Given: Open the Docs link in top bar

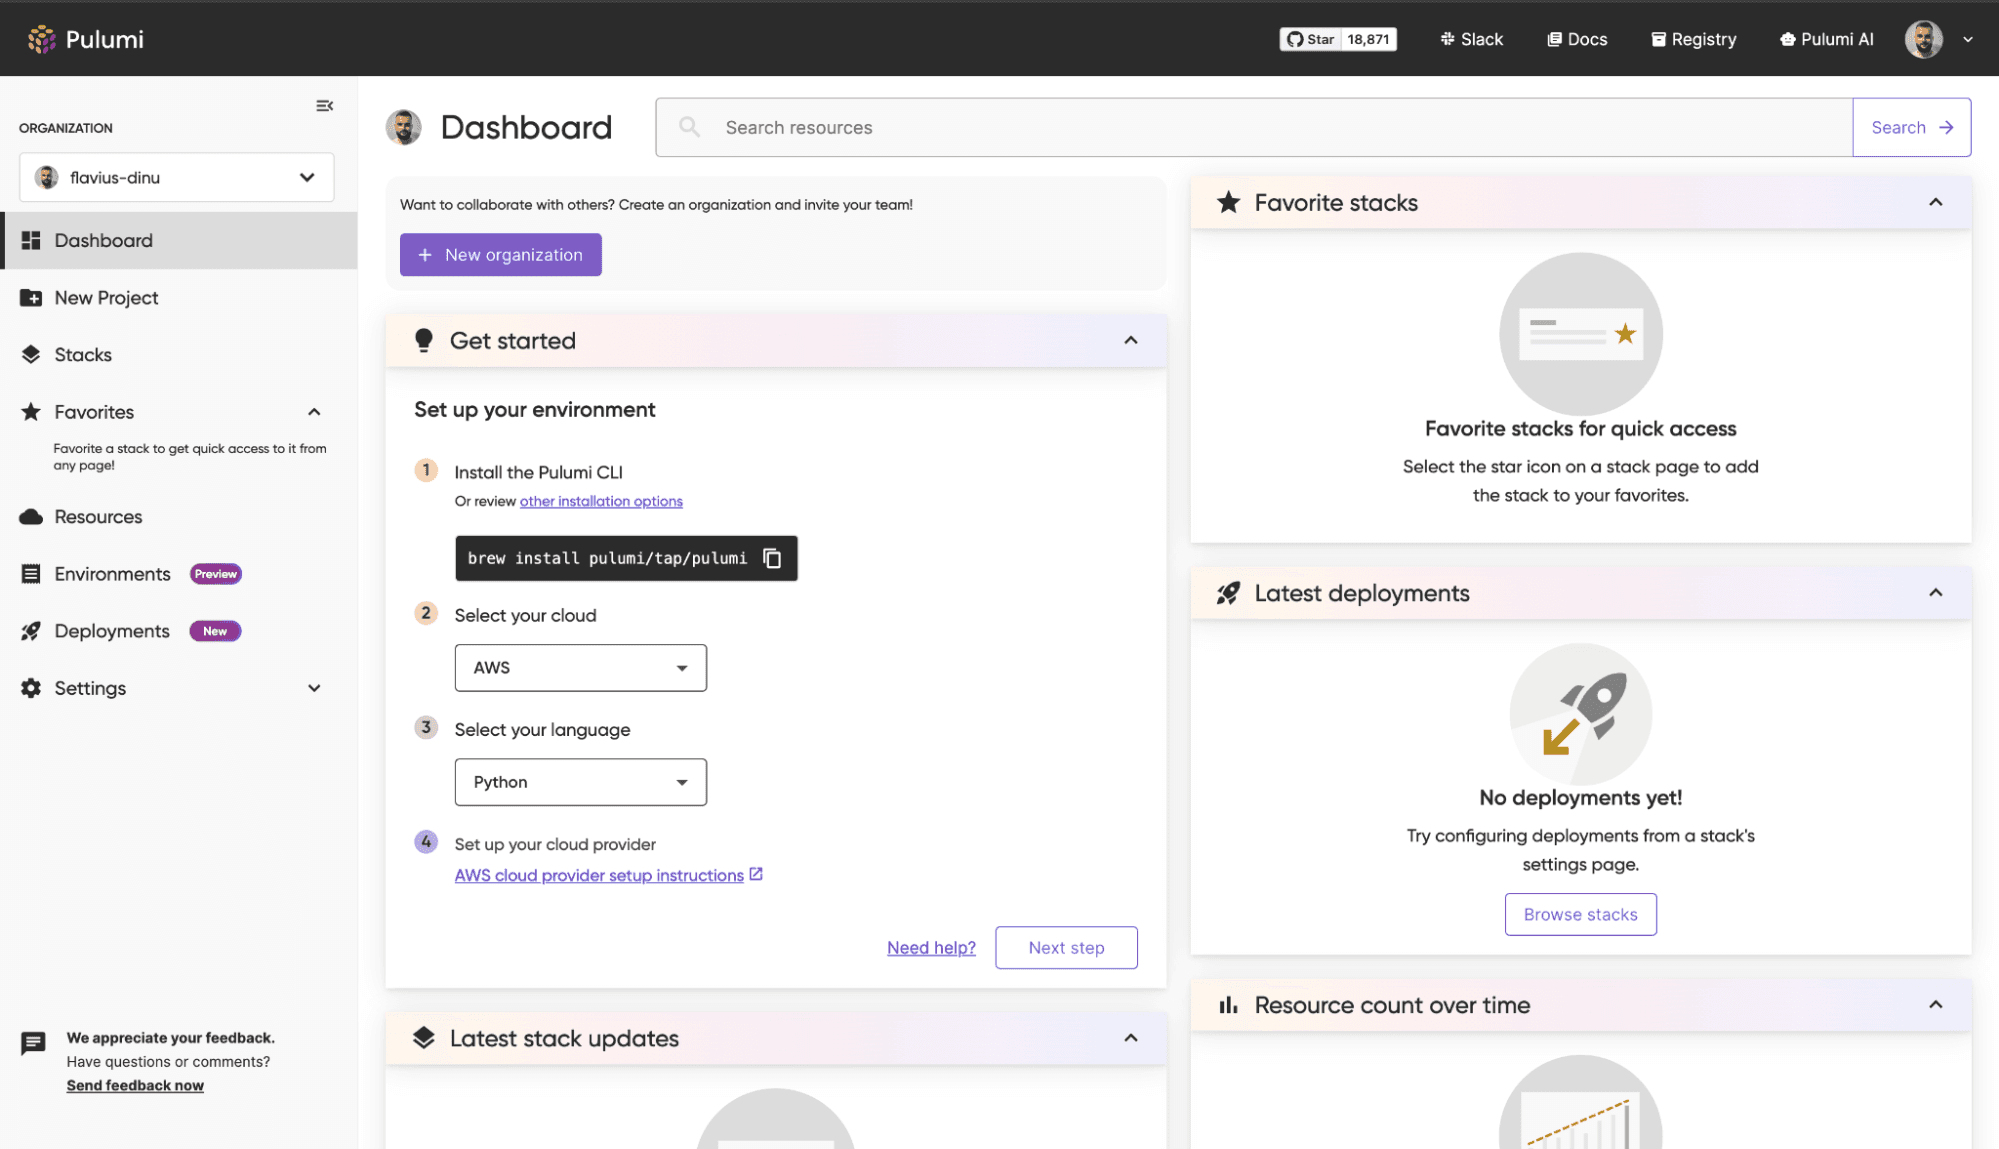Looking at the screenshot, I should pyautogui.click(x=1577, y=39).
